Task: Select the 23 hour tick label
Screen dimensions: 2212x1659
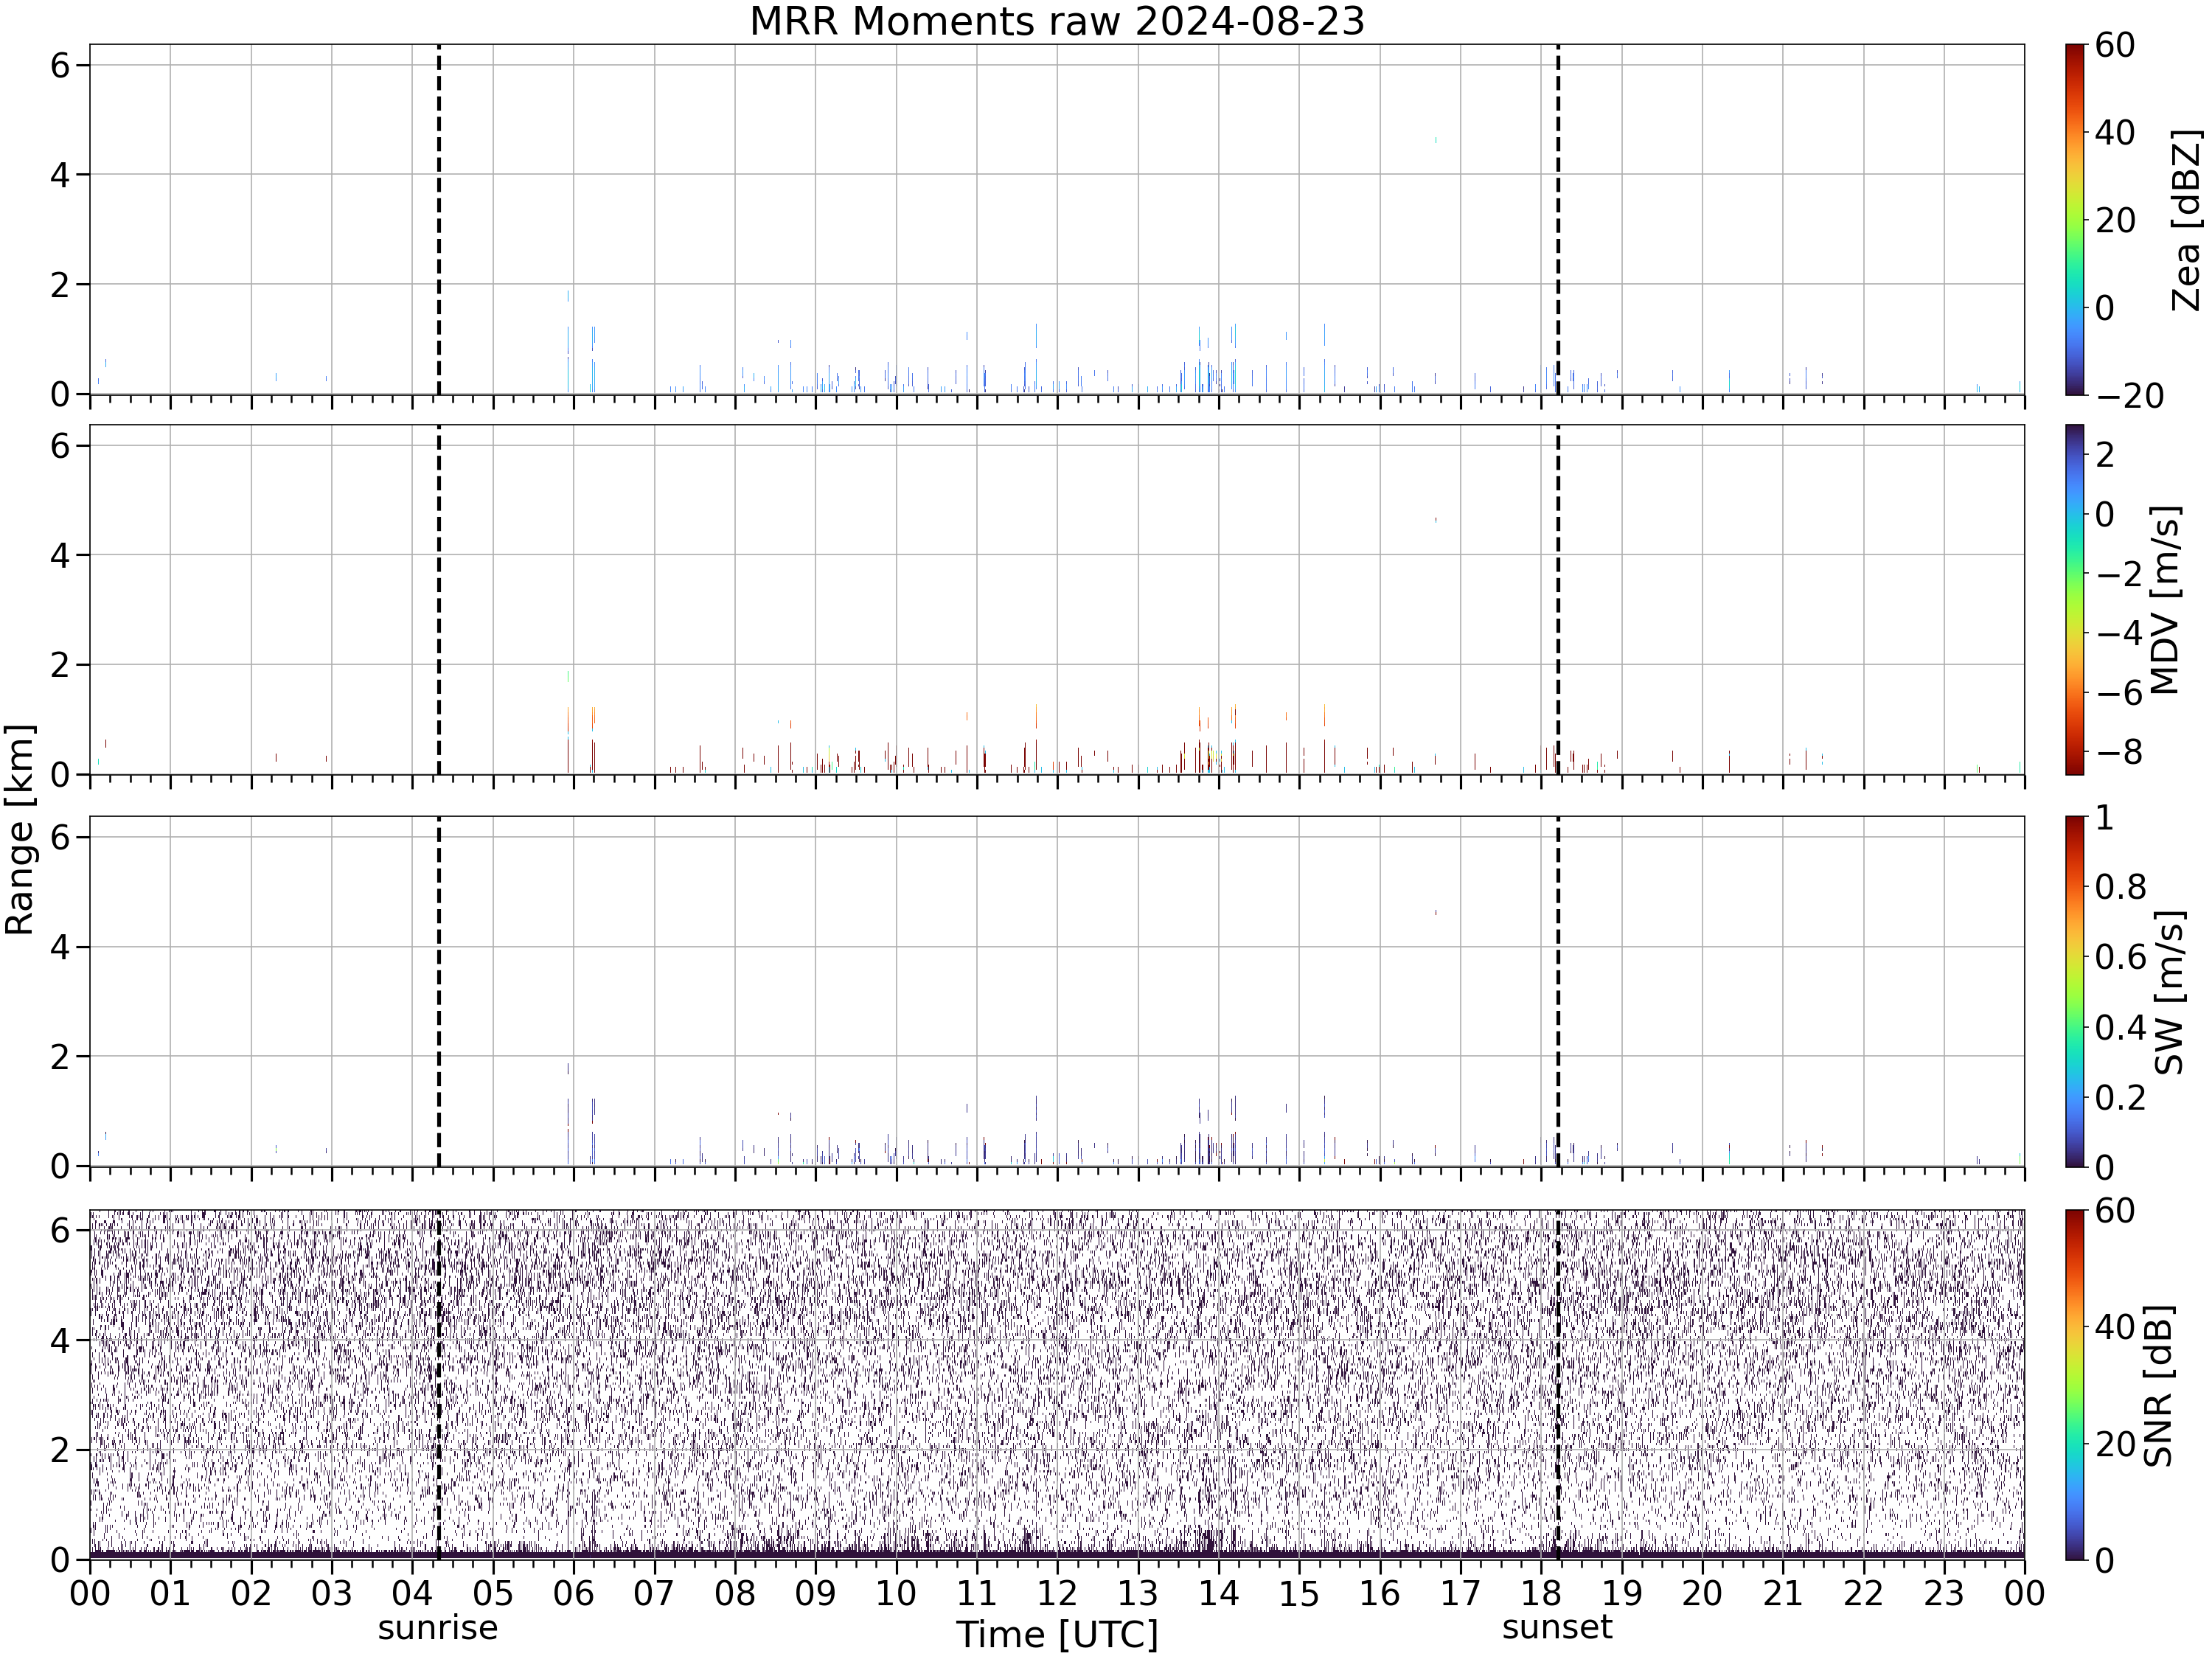Action: click(x=1944, y=1593)
